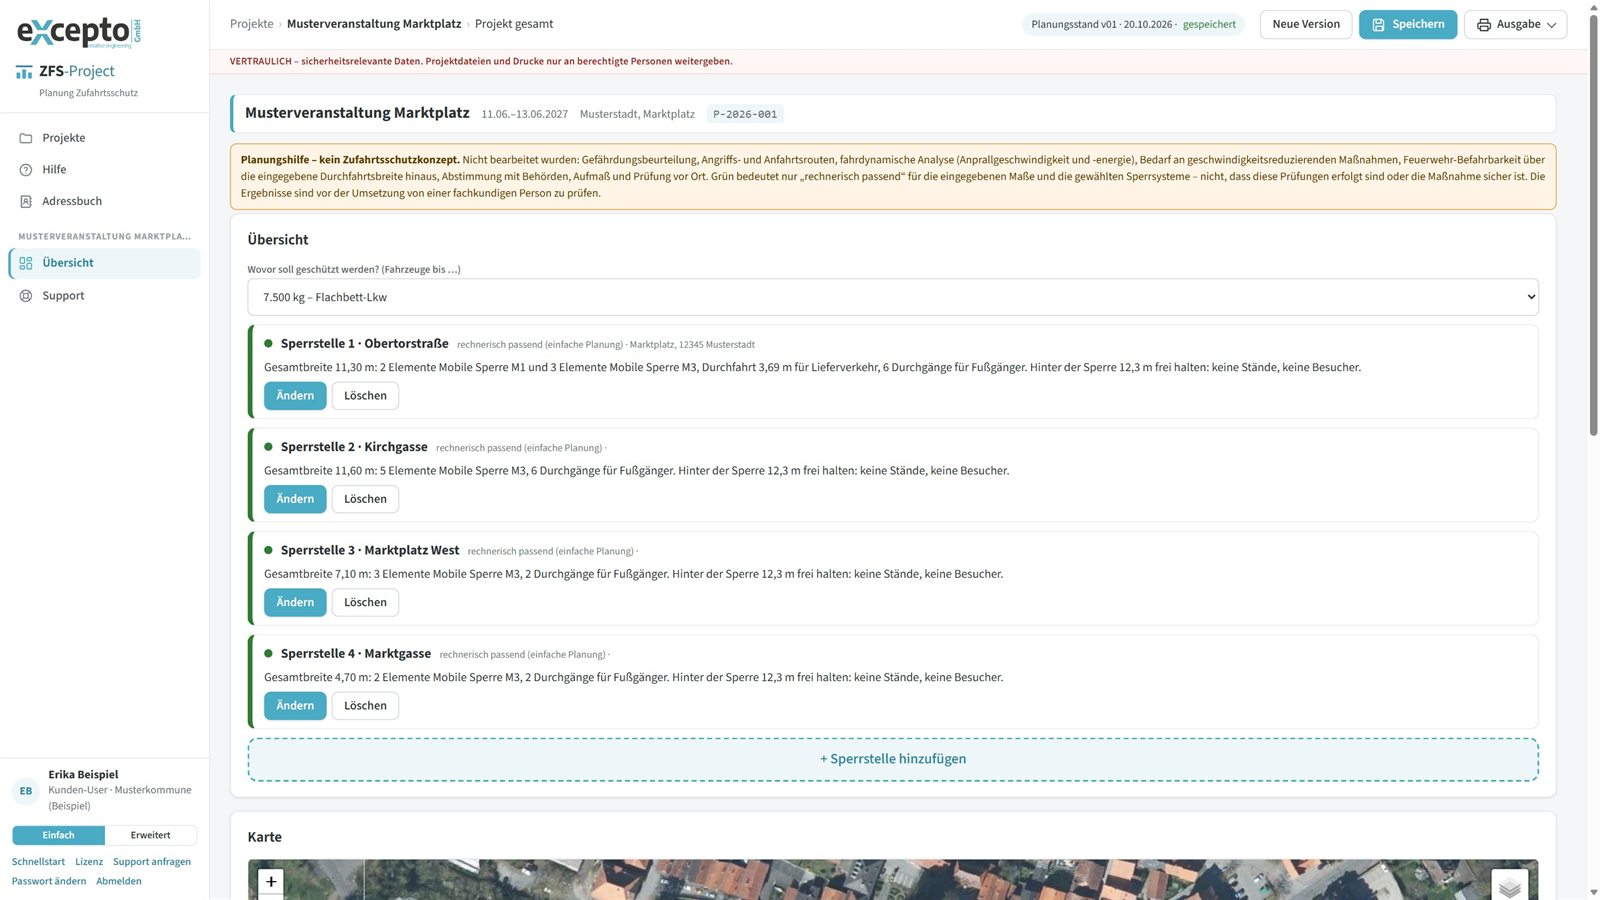Open the Schnellstart link
1600x900 pixels.
coord(38,862)
